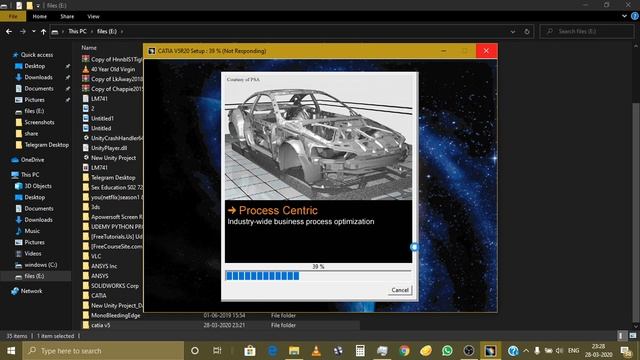Go back in File Explorer
640x360 pixels.
[x=9, y=31]
